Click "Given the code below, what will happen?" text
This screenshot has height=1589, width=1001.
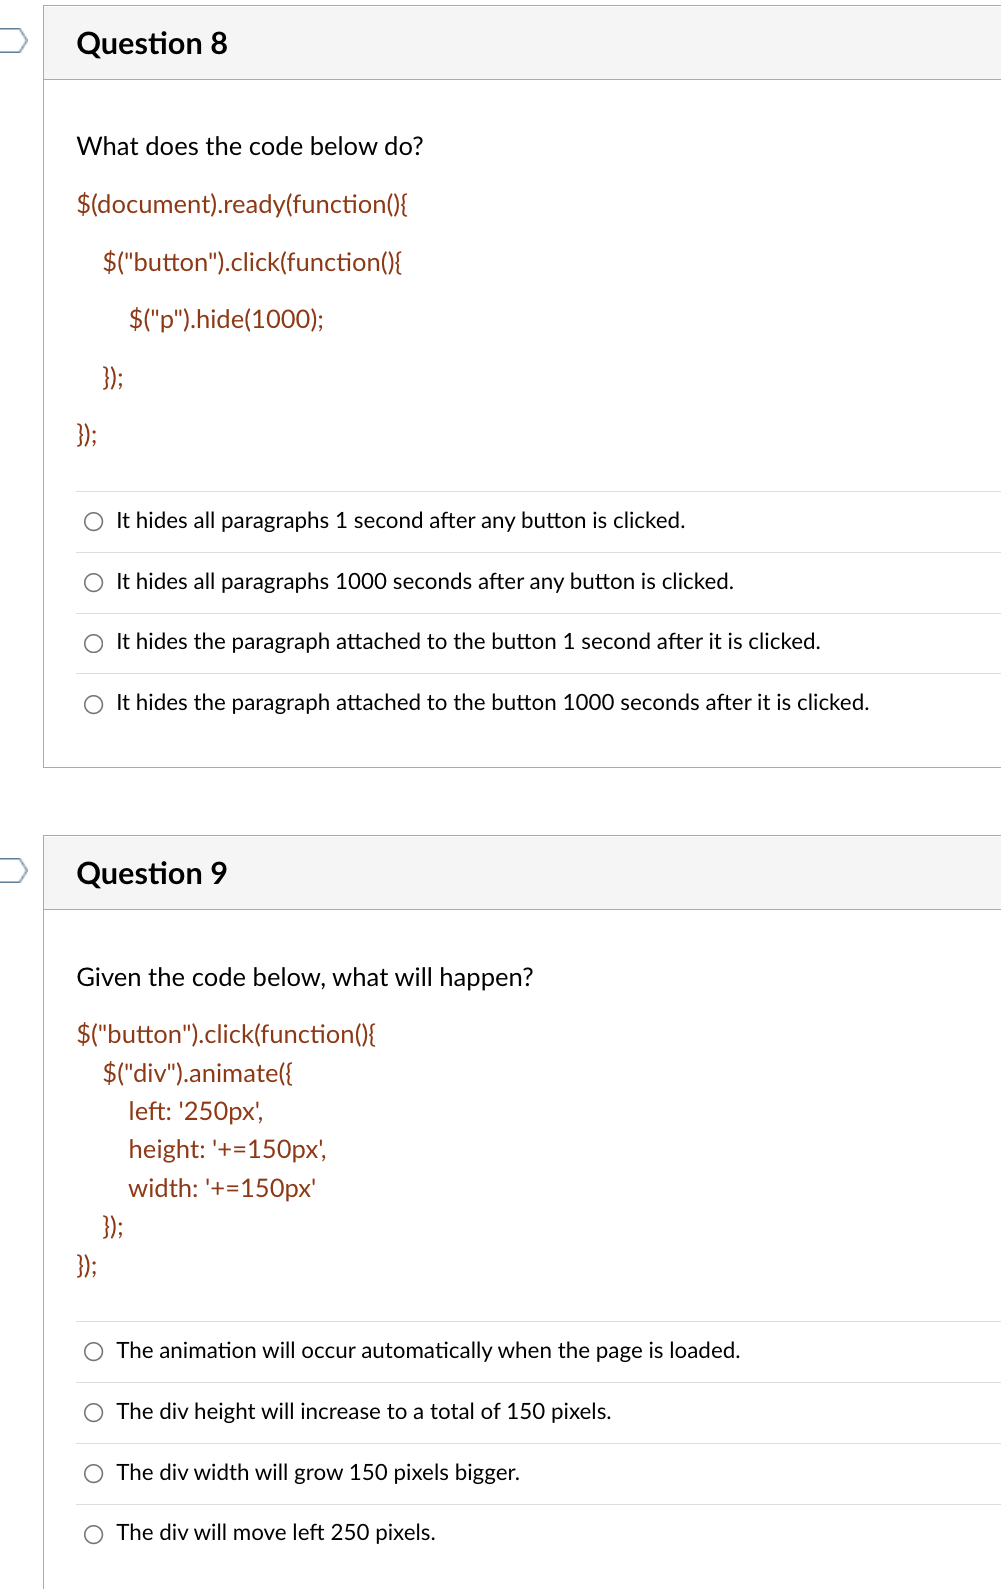click(x=305, y=977)
